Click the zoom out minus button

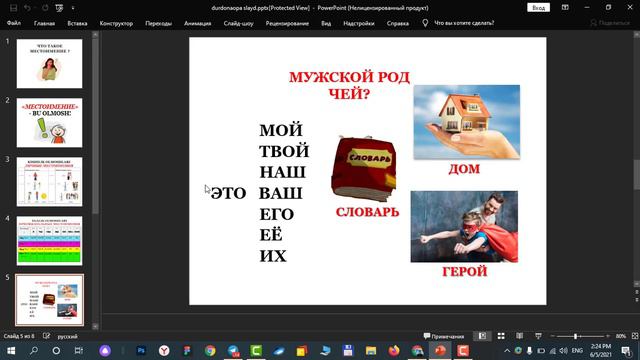pyautogui.click(x=552, y=336)
